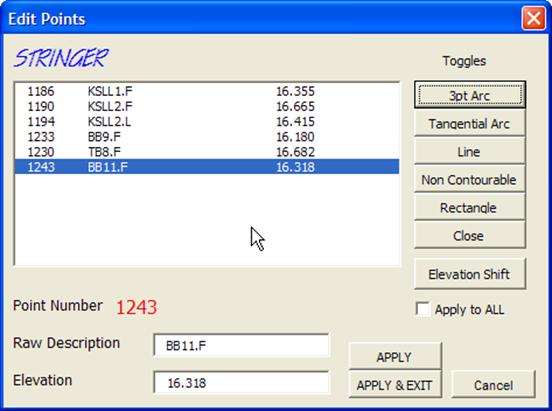
Task: Click the Elevation input field
Action: tap(242, 382)
